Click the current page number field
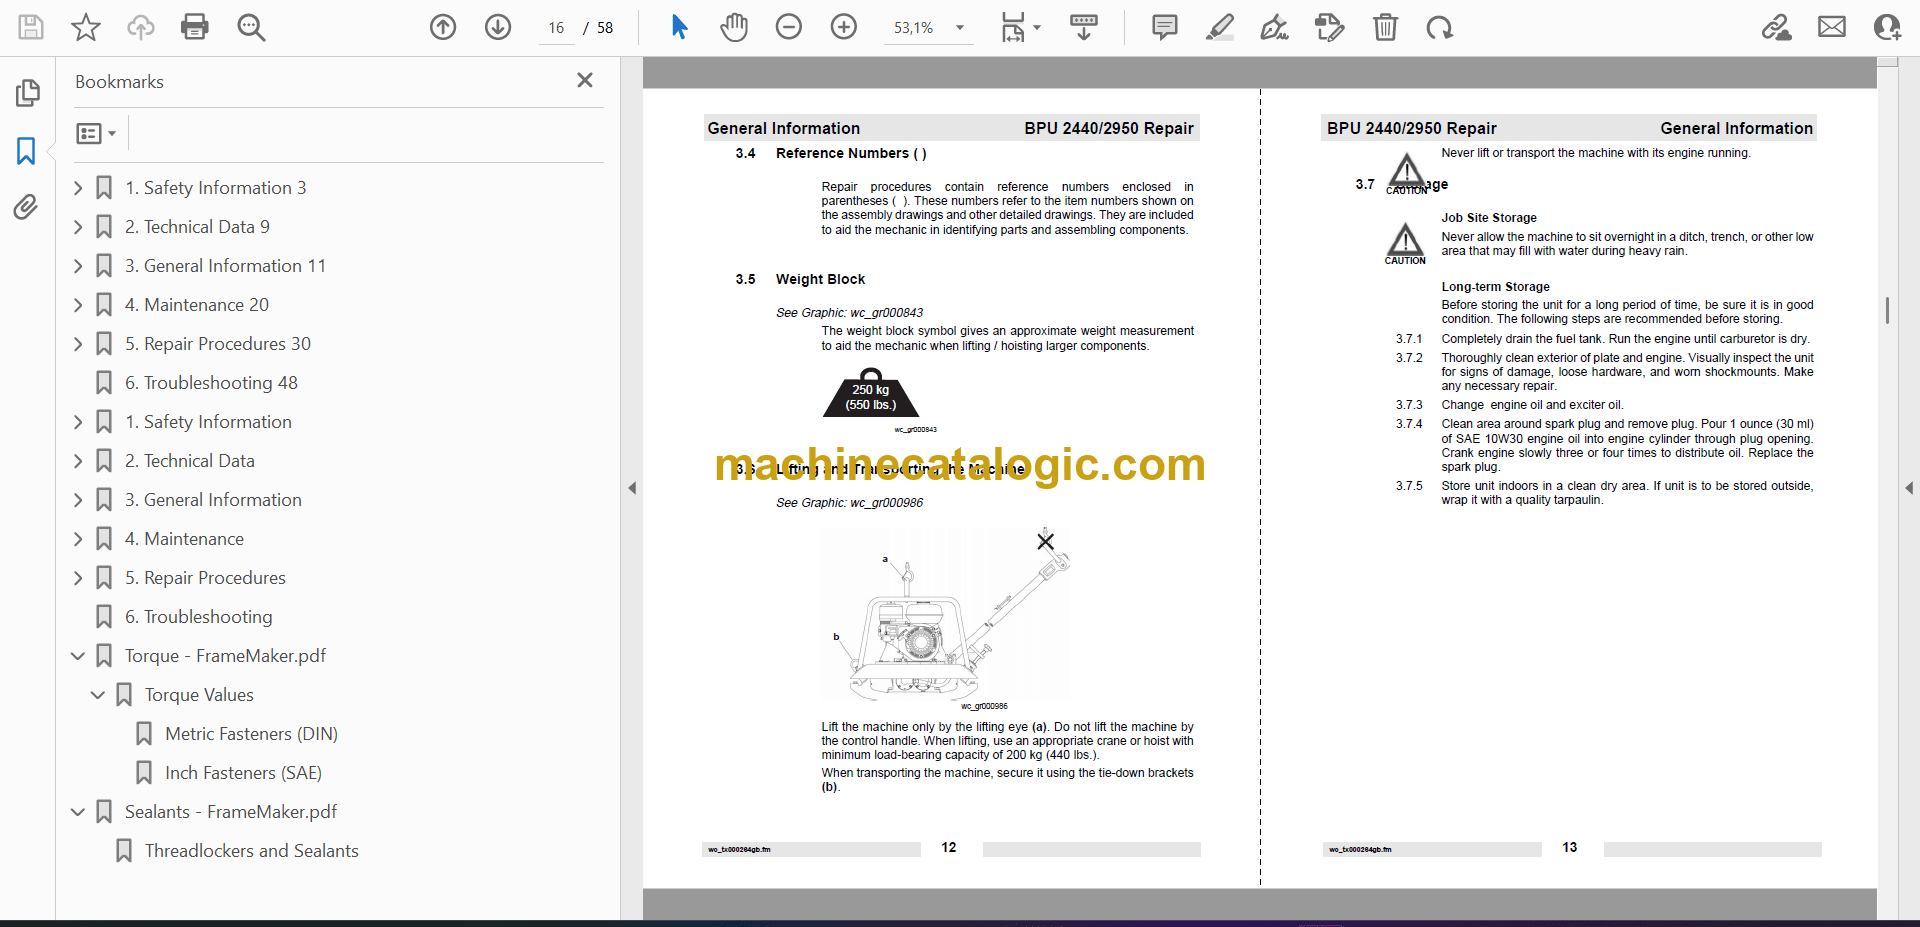Image resolution: width=1920 pixels, height=927 pixels. tap(556, 28)
